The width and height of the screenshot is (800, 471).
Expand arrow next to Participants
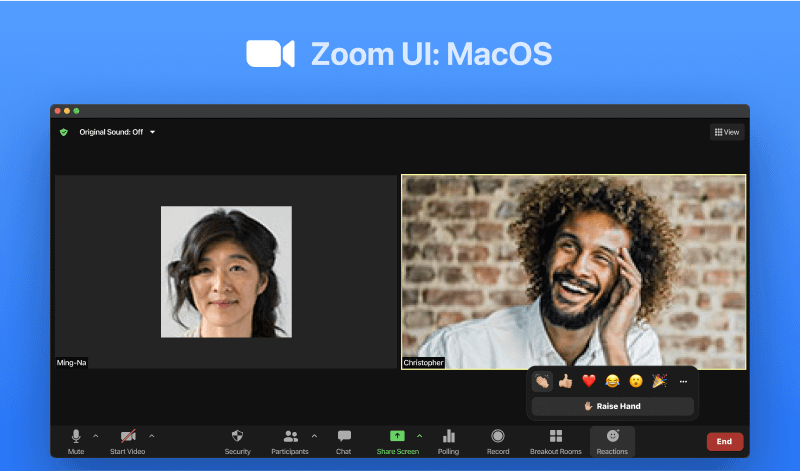314,436
